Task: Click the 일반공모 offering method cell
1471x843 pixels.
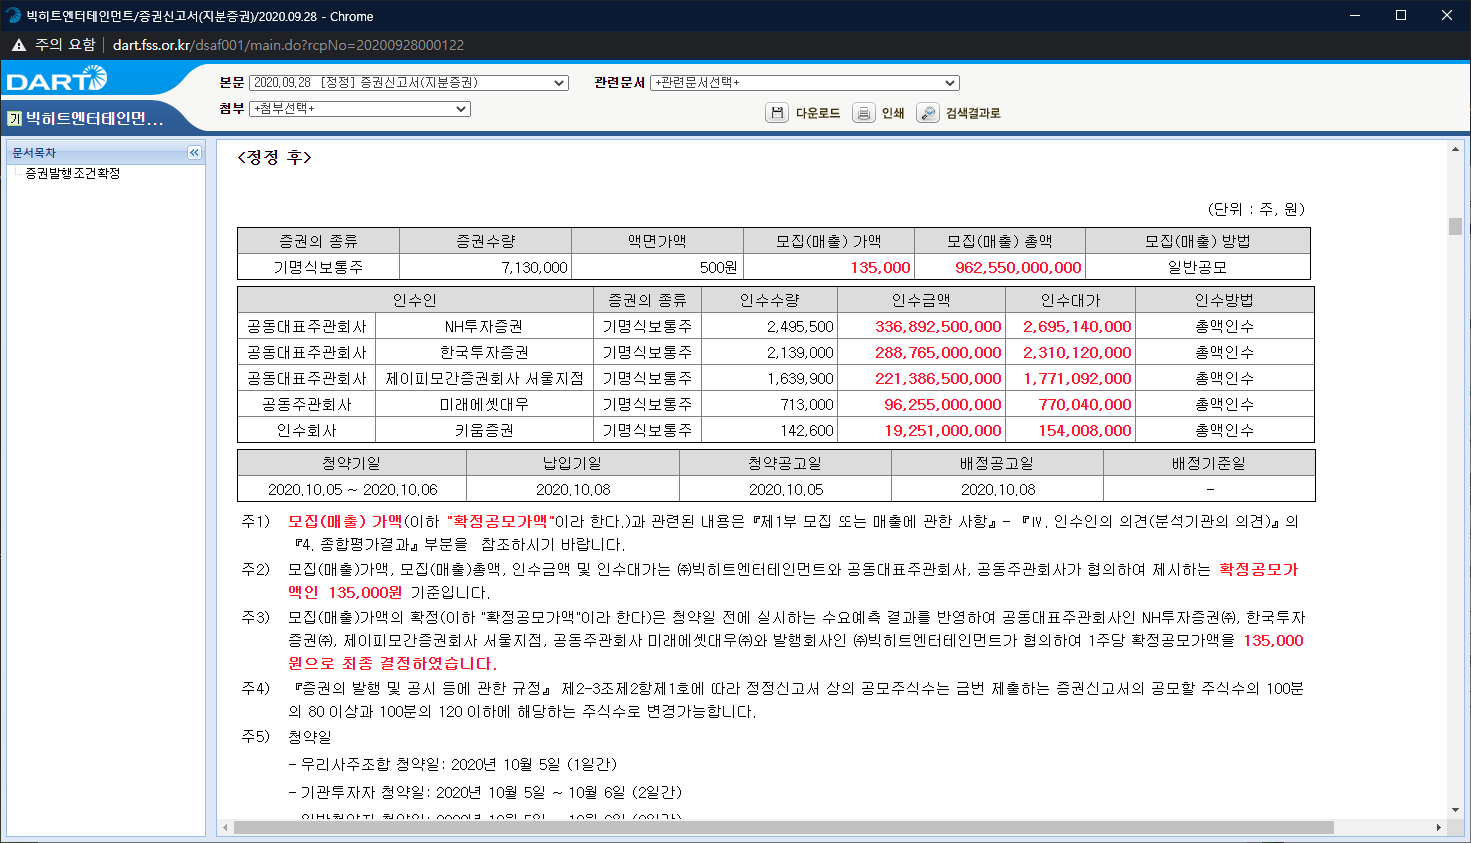Action: pyautogui.click(x=1197, y=267)
